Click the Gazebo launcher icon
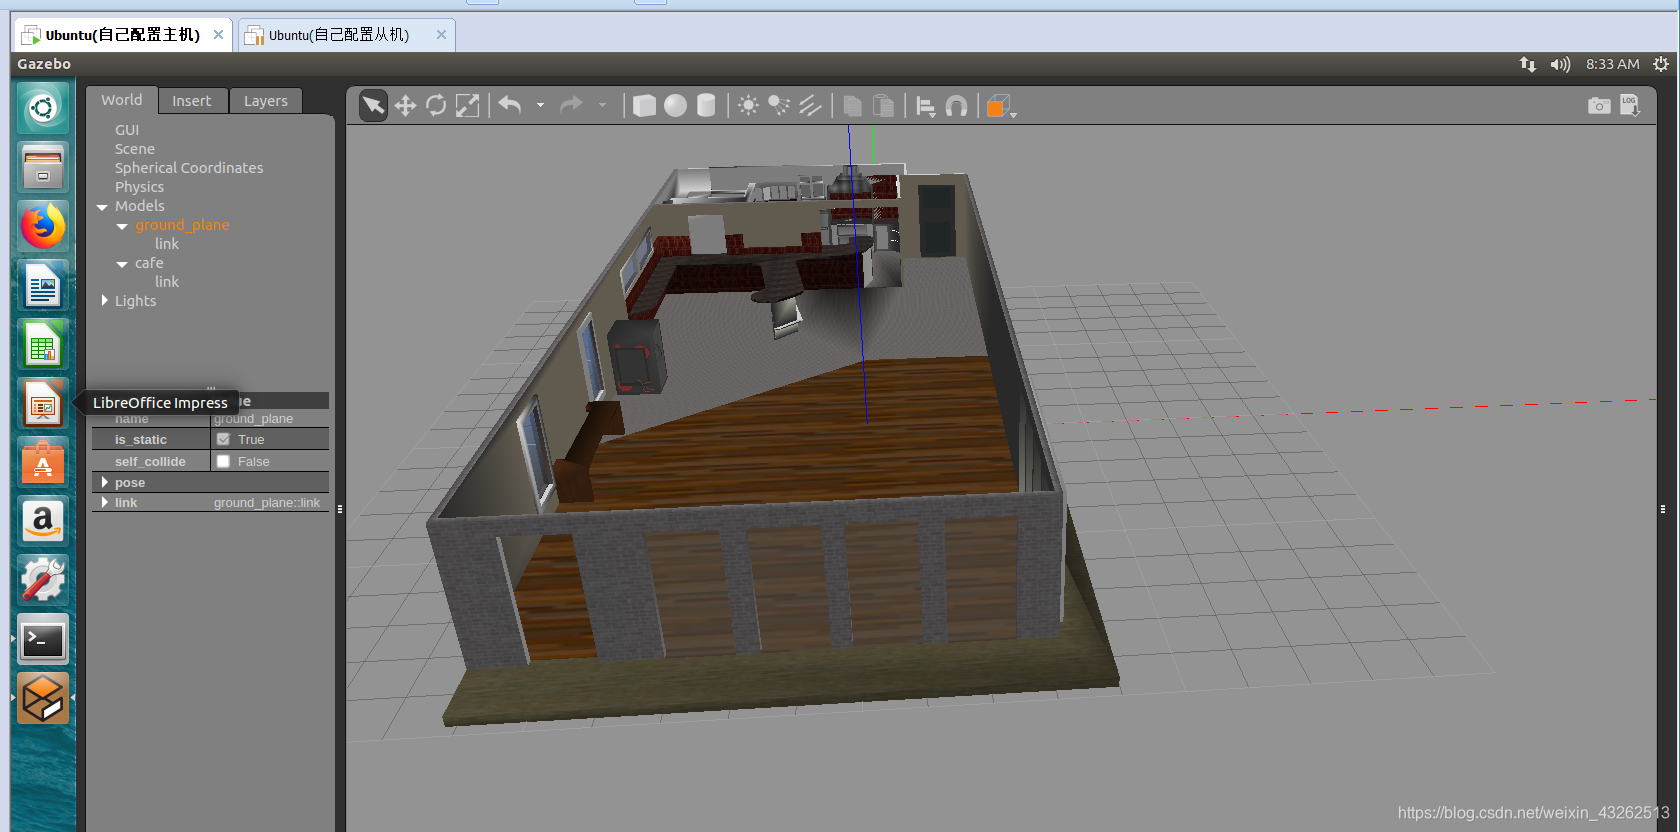Screen dimensions: 1680x832 (x=43, y=698)
